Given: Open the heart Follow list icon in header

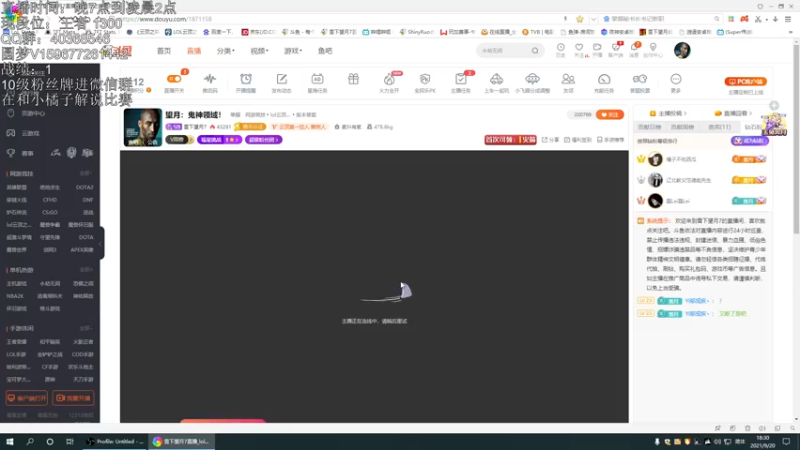Looking at the screenshot, I should [x=579, y=47].
